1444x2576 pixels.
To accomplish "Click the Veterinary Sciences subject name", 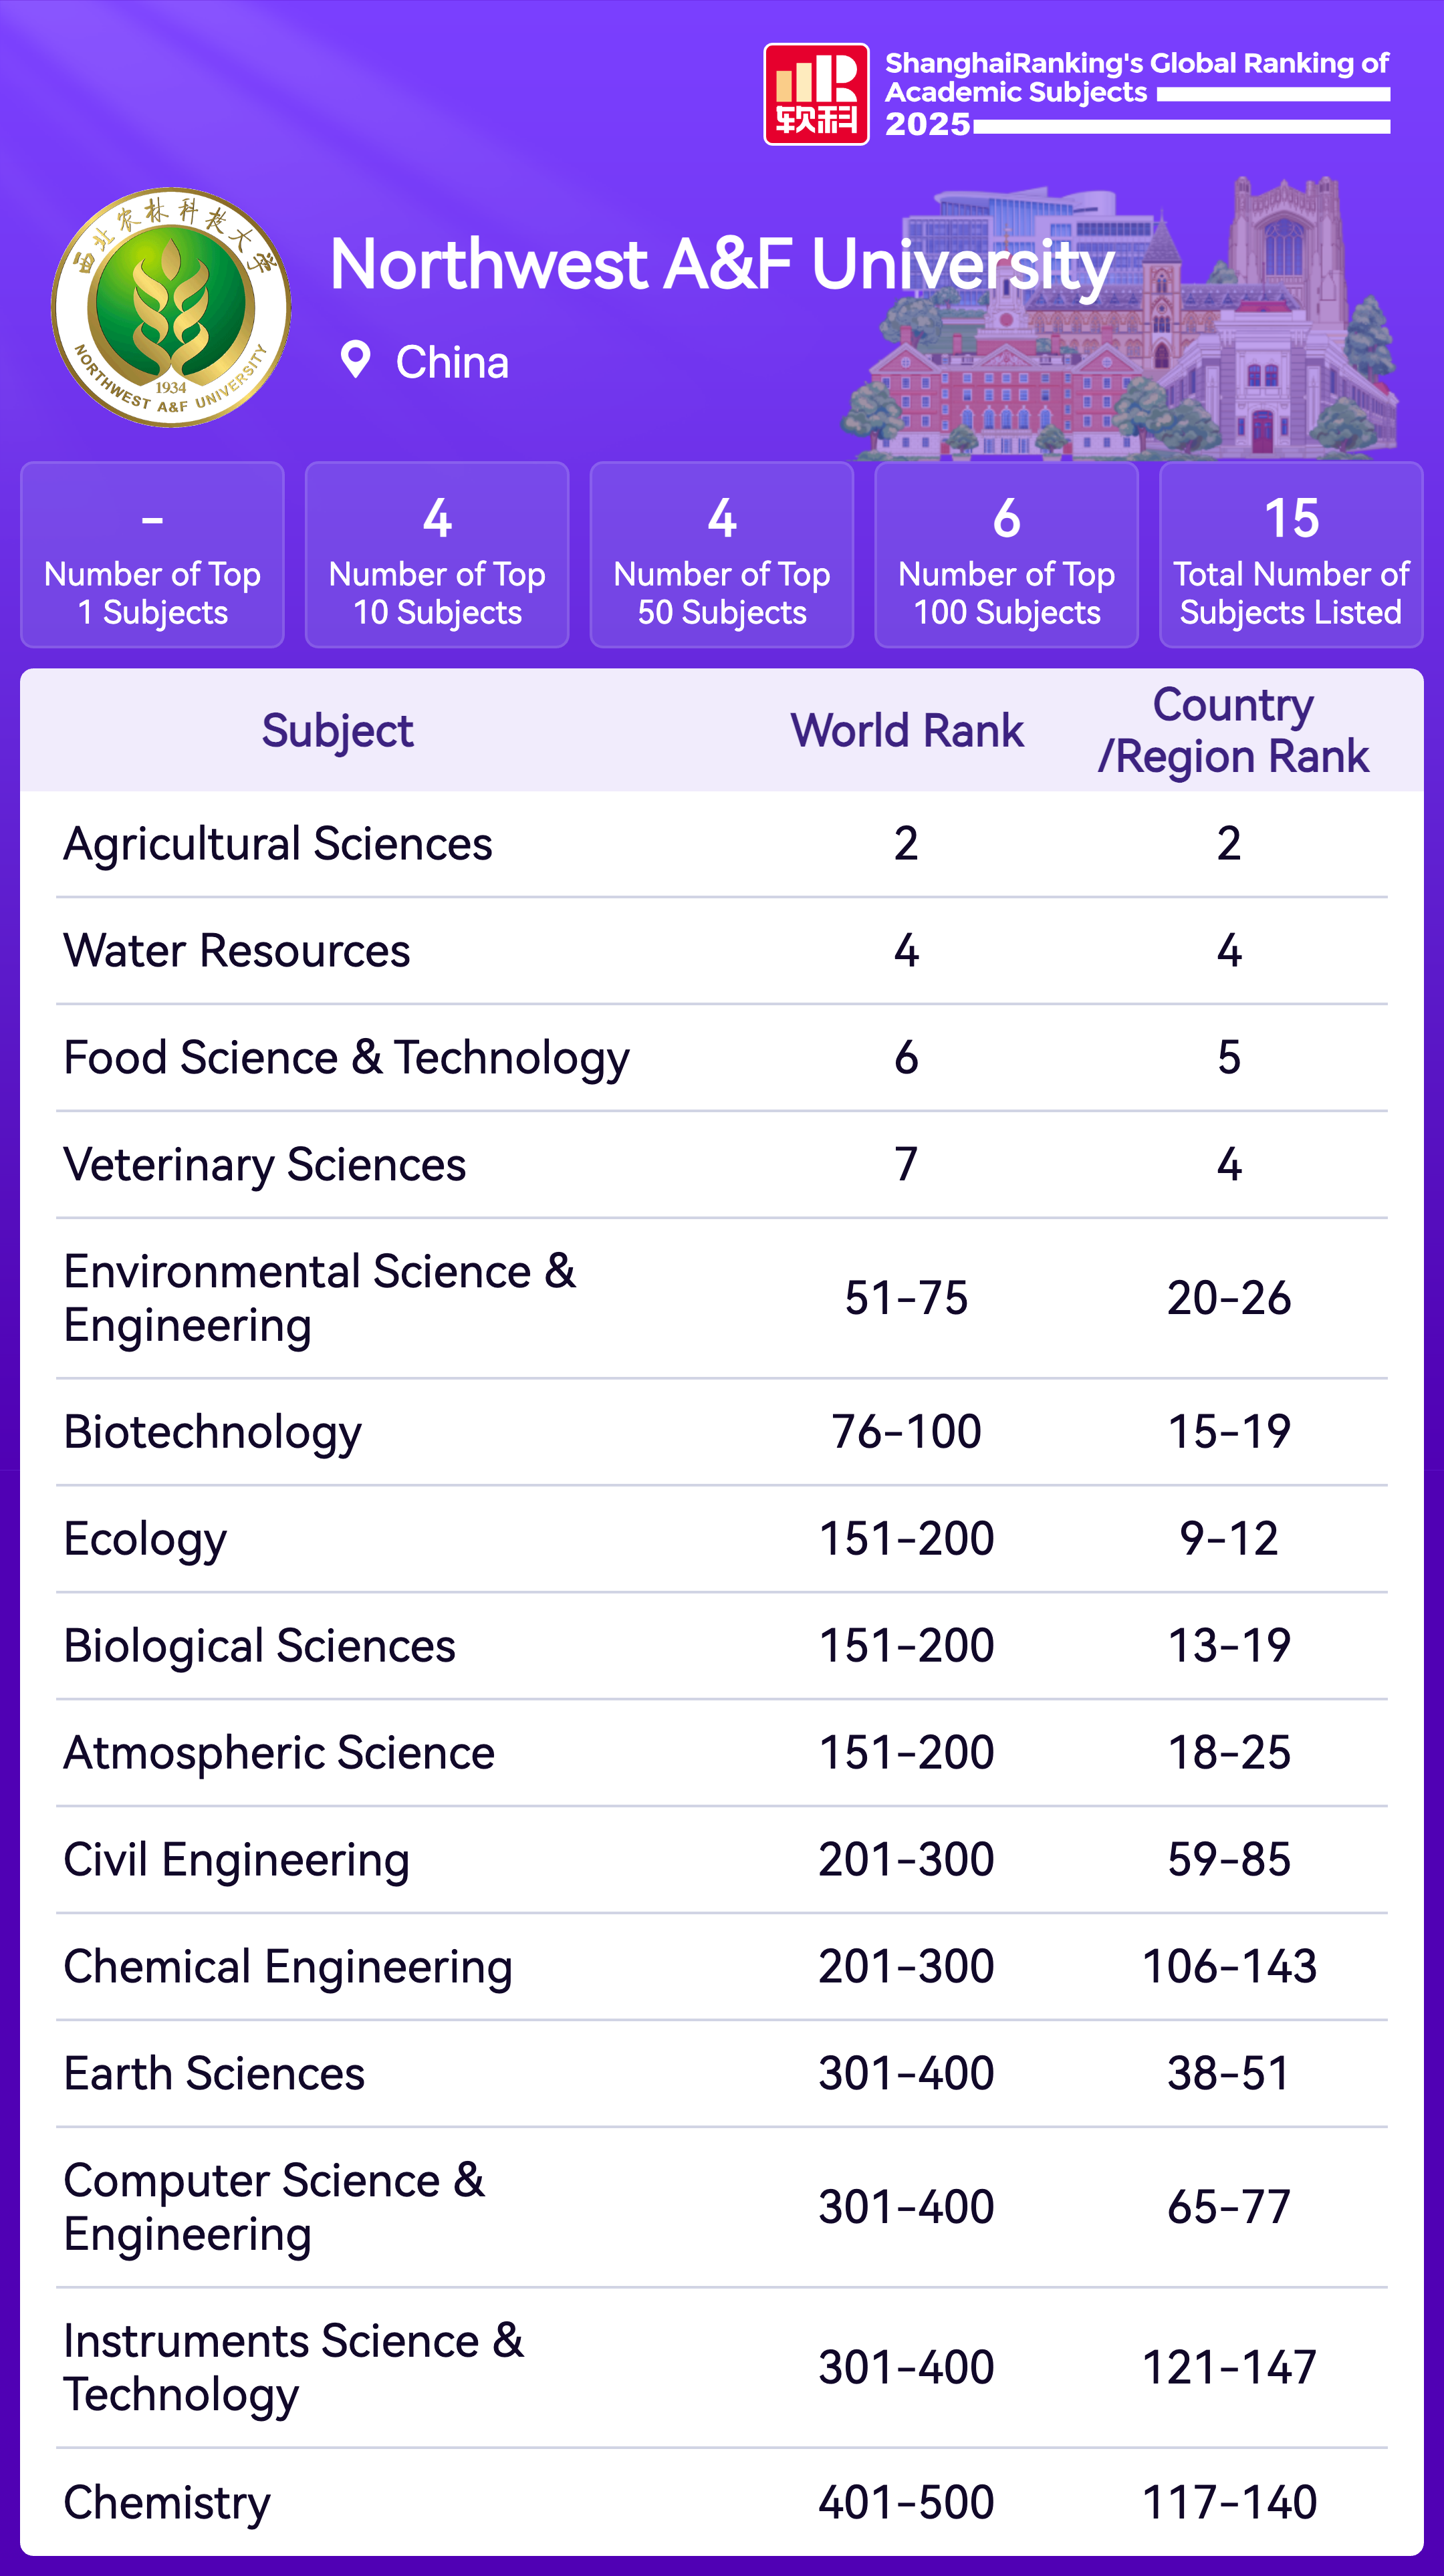I will pos(265,1165).
